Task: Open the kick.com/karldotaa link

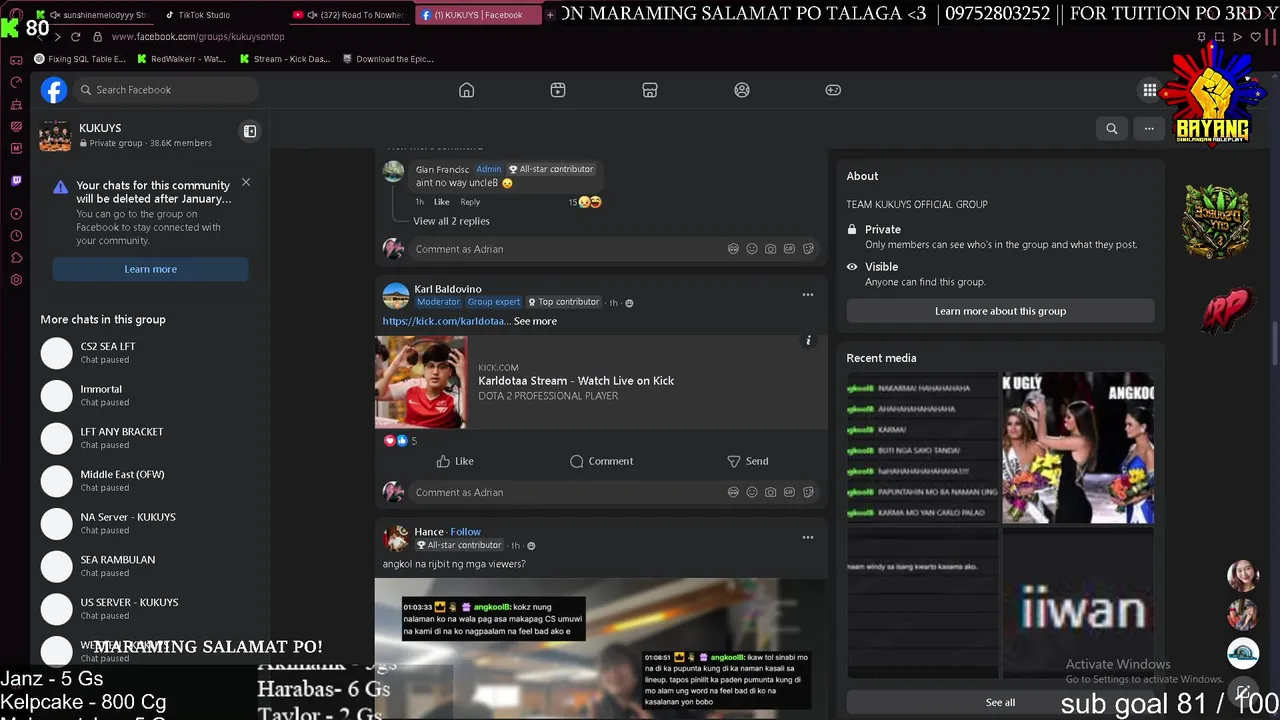Action: point(446,321)
